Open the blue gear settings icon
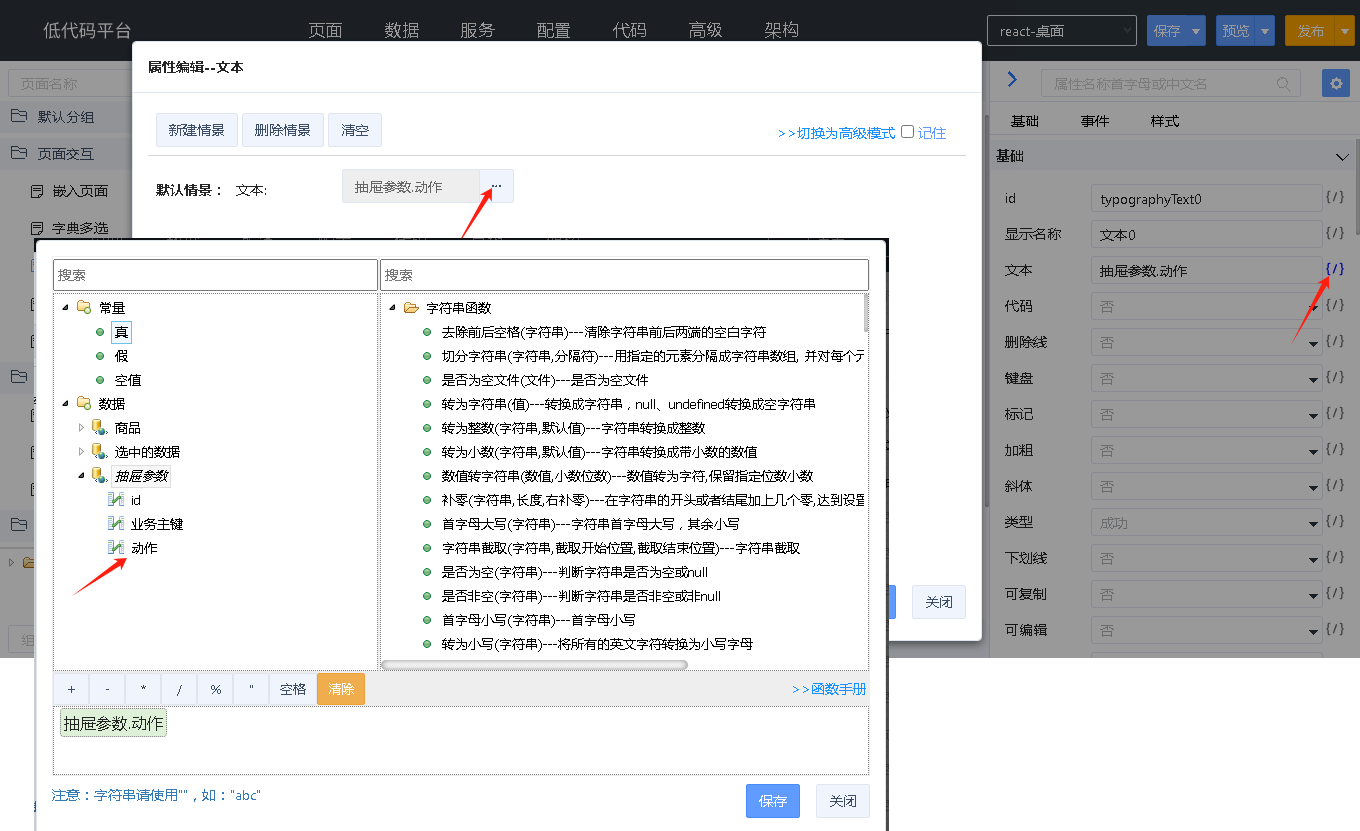Viewport: 1360px width, 831px height. pyautogui.click(x=1335, y=83)
